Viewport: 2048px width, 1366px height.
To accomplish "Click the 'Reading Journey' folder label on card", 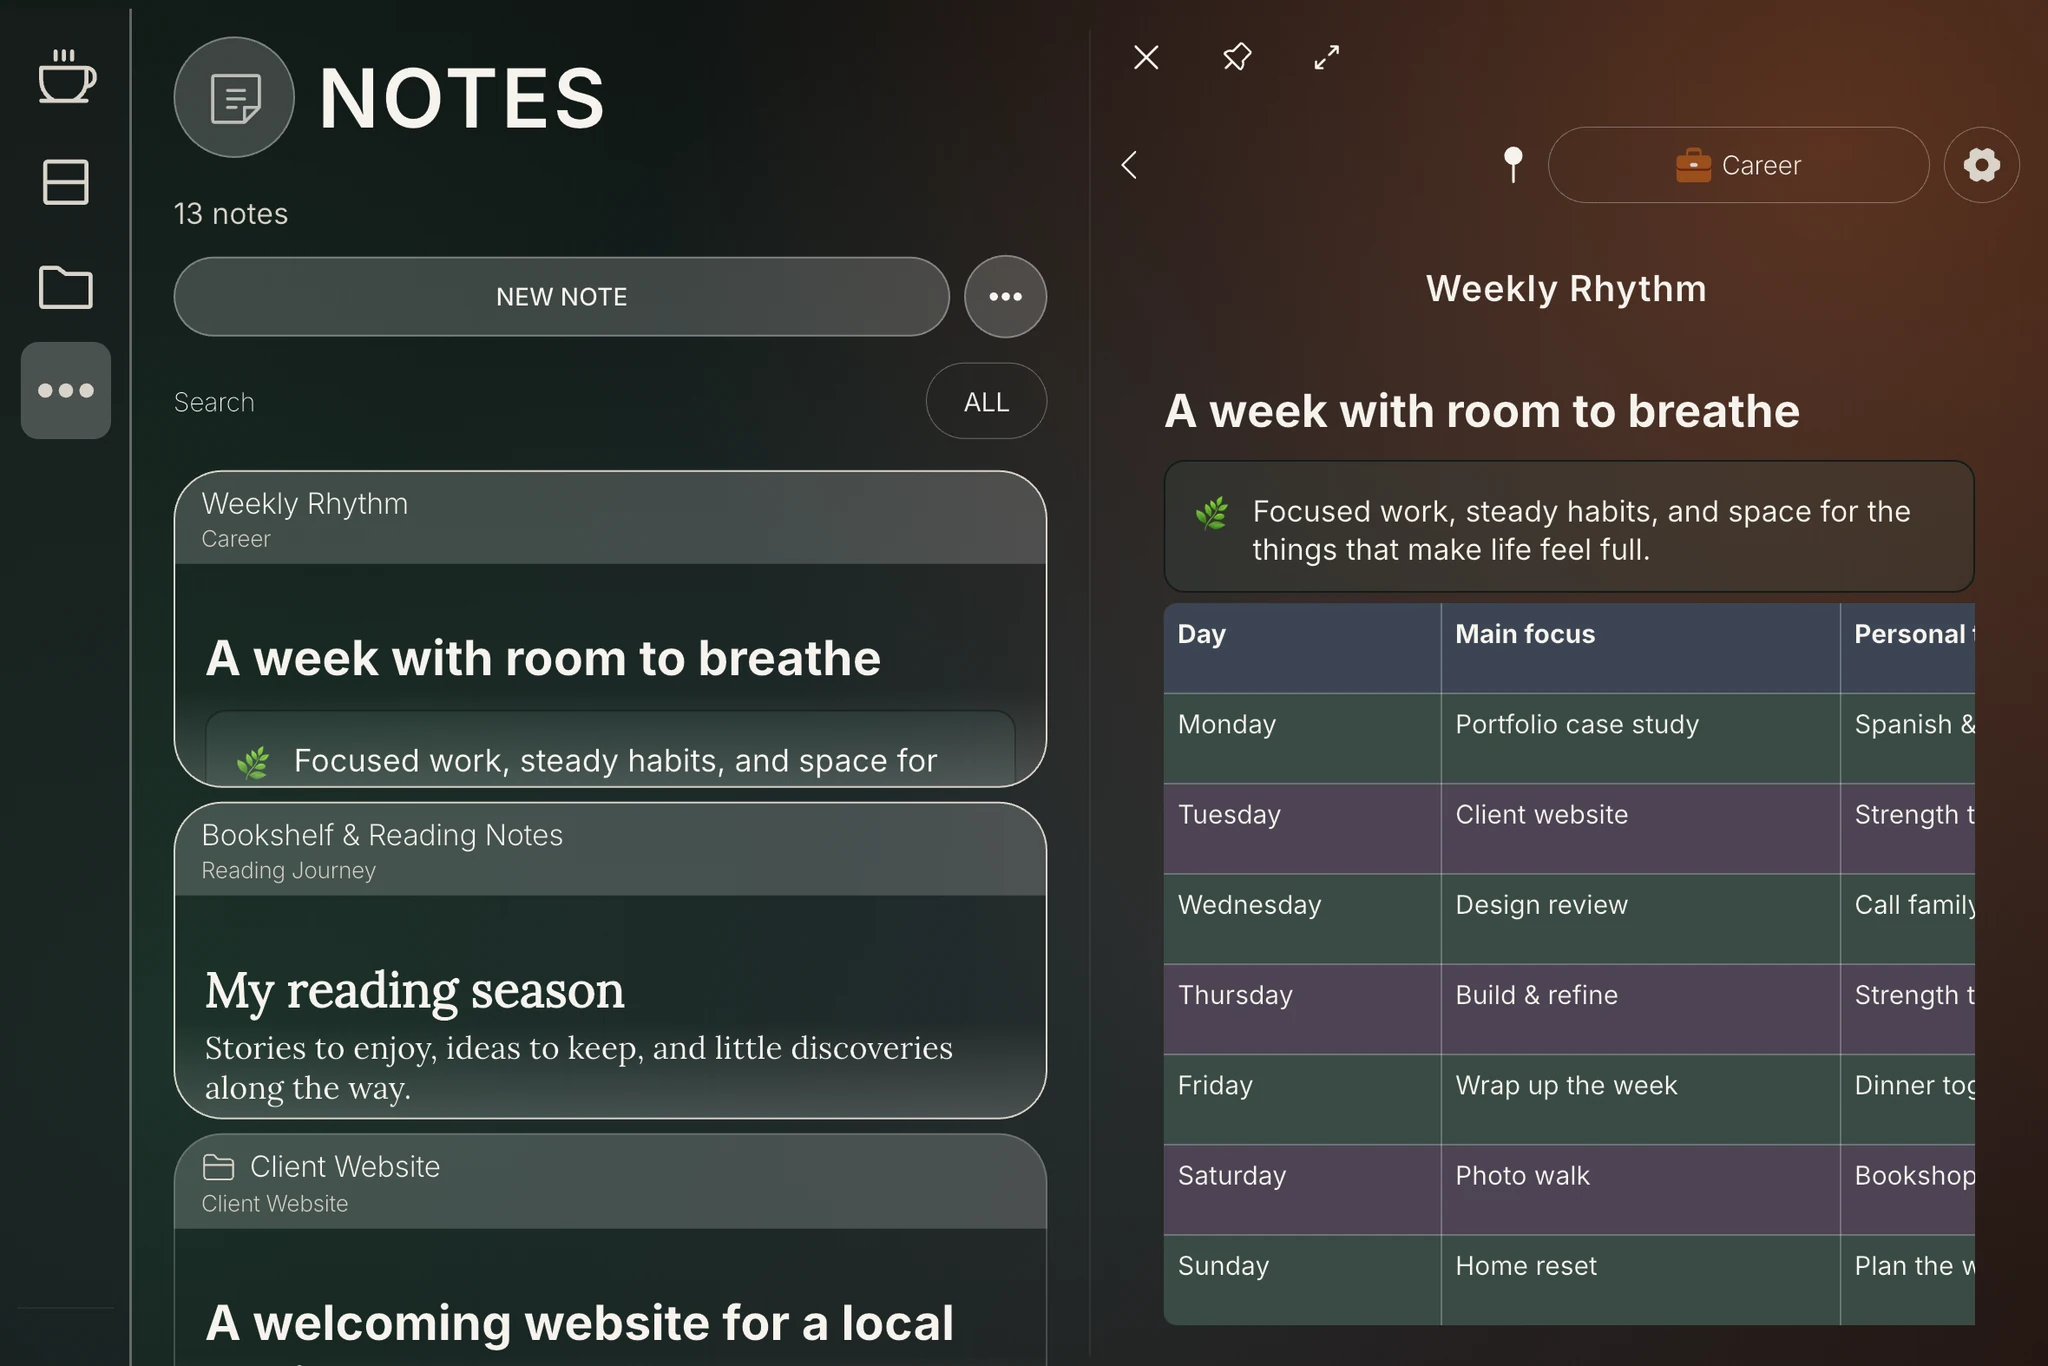I will tap(288, 871).
